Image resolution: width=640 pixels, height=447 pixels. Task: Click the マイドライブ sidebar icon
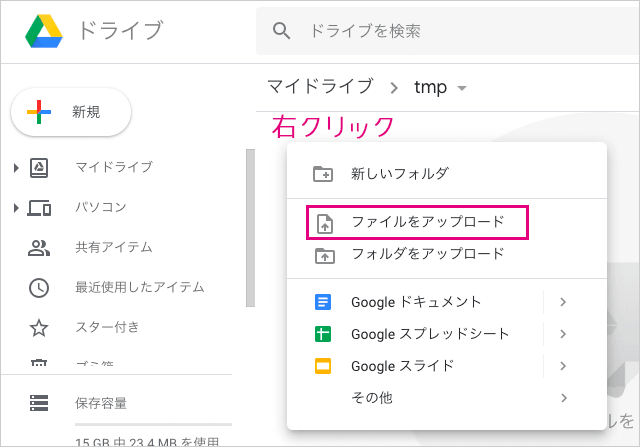pyautogui.click(x=39, y=167)
